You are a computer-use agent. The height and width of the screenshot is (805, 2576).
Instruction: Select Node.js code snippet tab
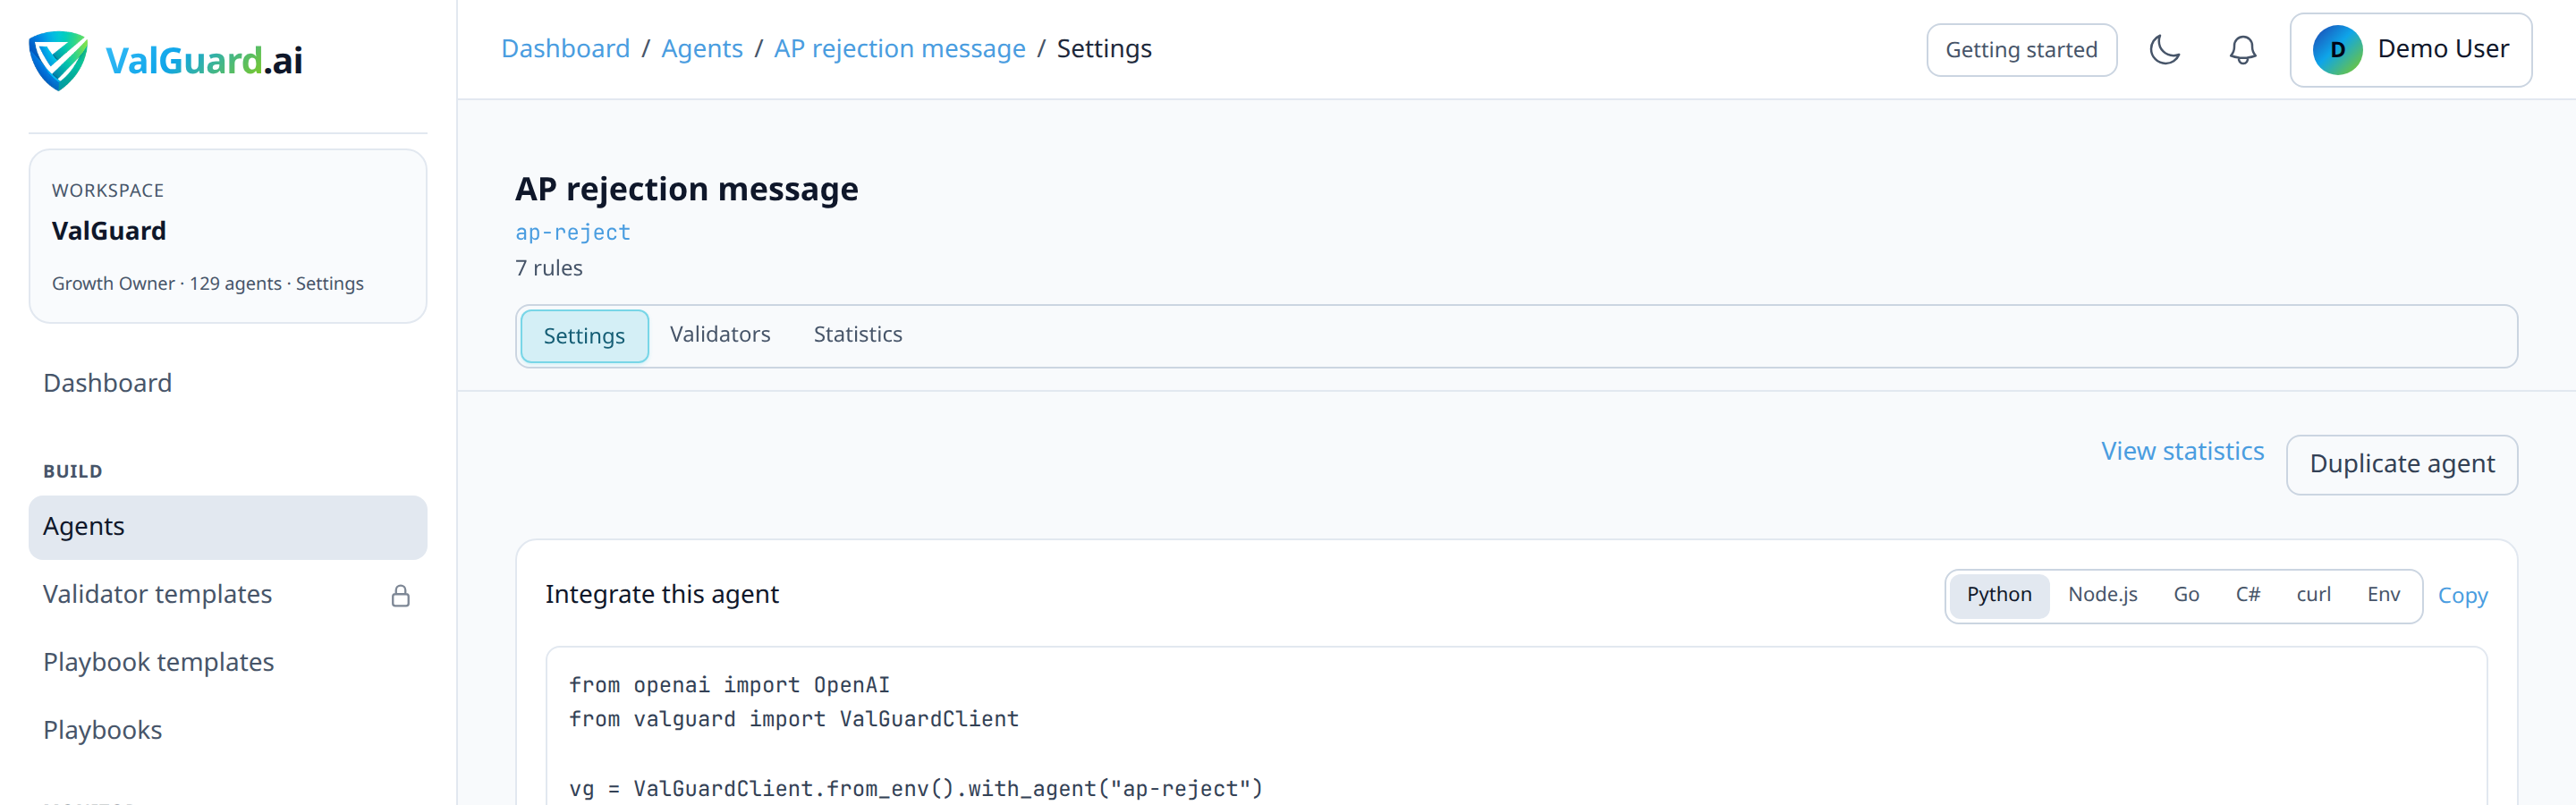(2102, 595)
